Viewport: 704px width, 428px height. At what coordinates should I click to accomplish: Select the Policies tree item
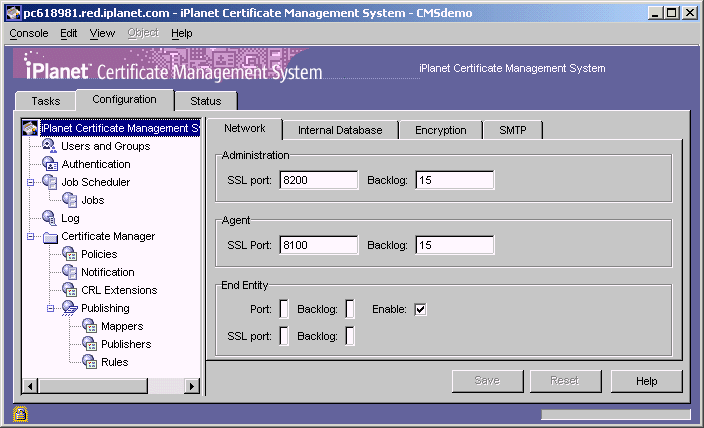[x=99, y=254]
